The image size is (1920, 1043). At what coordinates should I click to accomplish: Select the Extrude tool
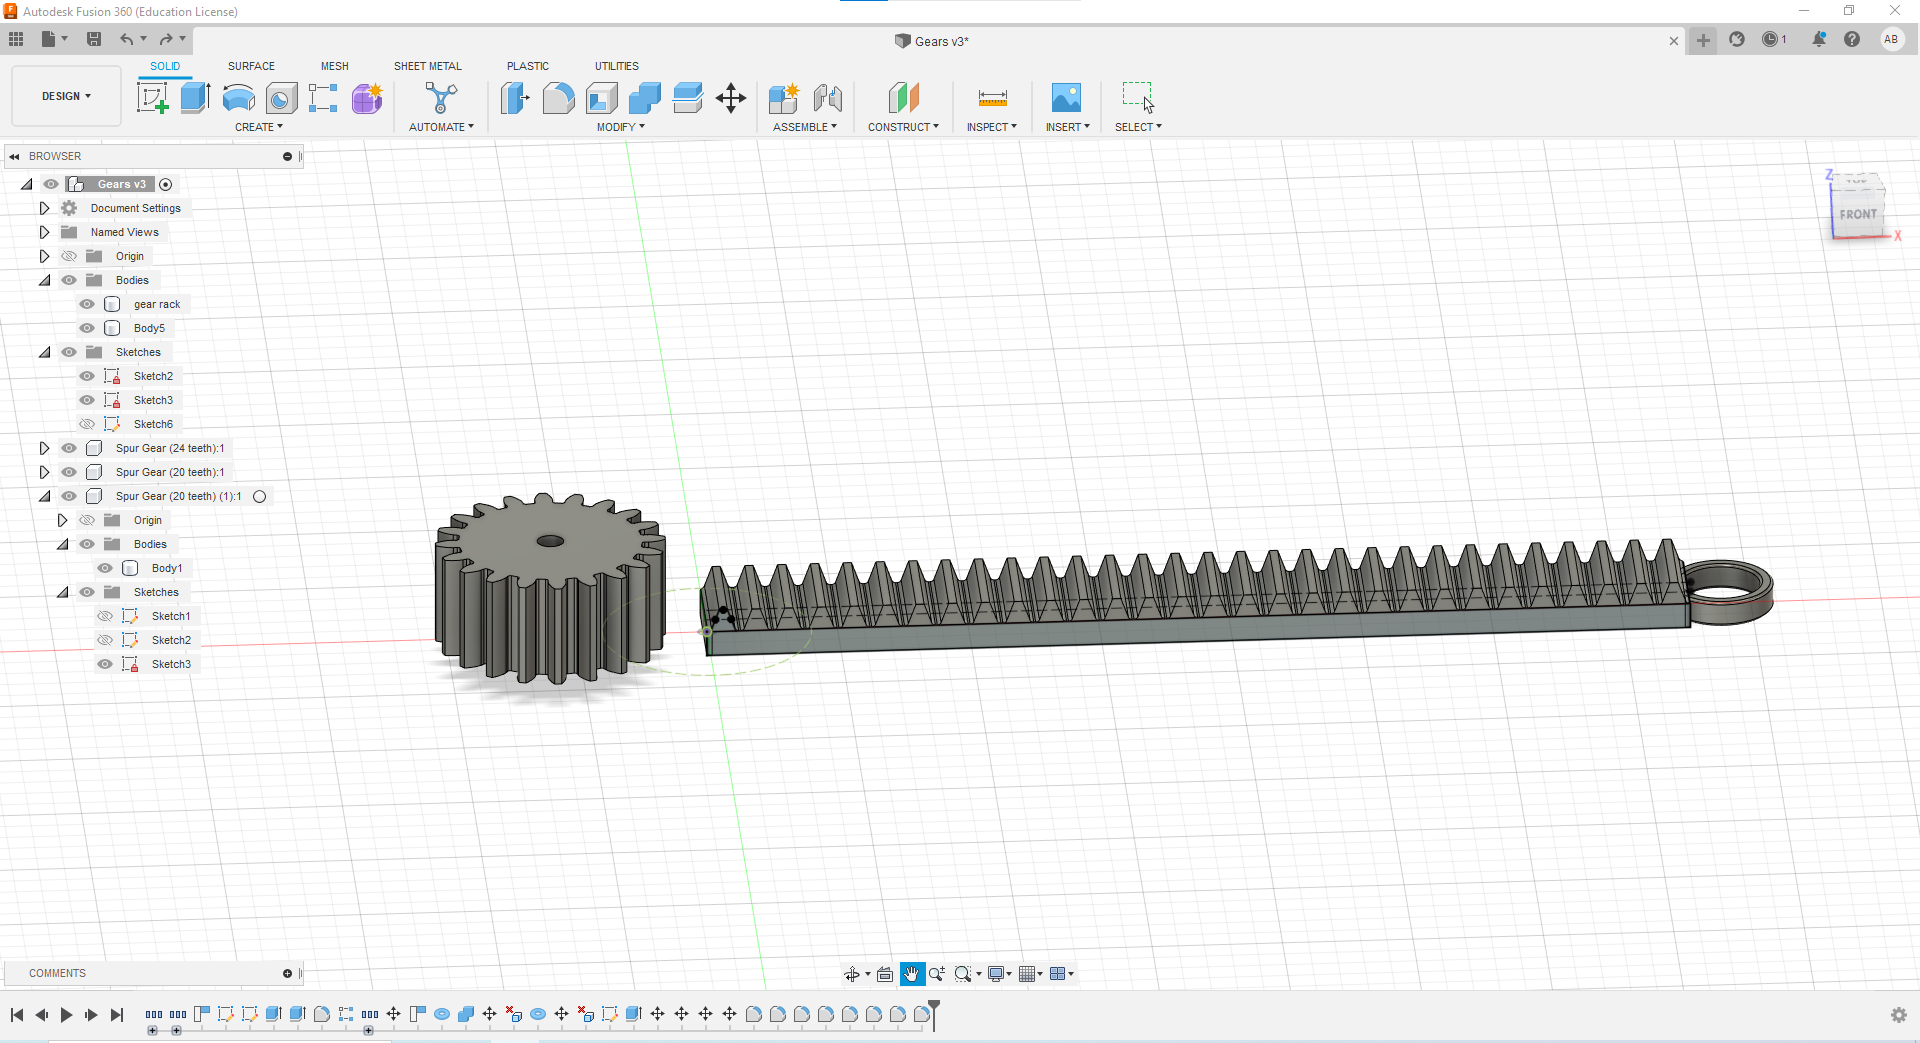point(195,98)
